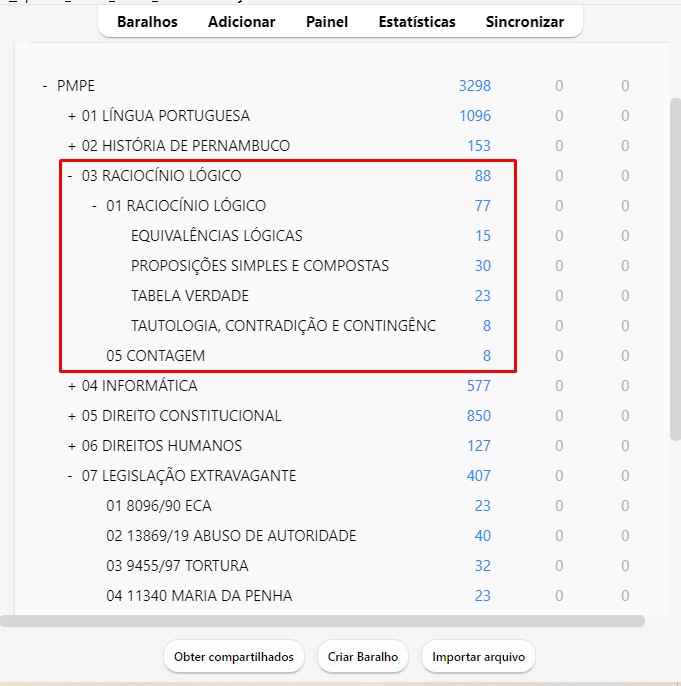Viewport: 681px width, 686px height.
Task: Collapse the 07 LEGISLAÇÃO EXTRAVAGANTE deck
Action: coord(70,476)
